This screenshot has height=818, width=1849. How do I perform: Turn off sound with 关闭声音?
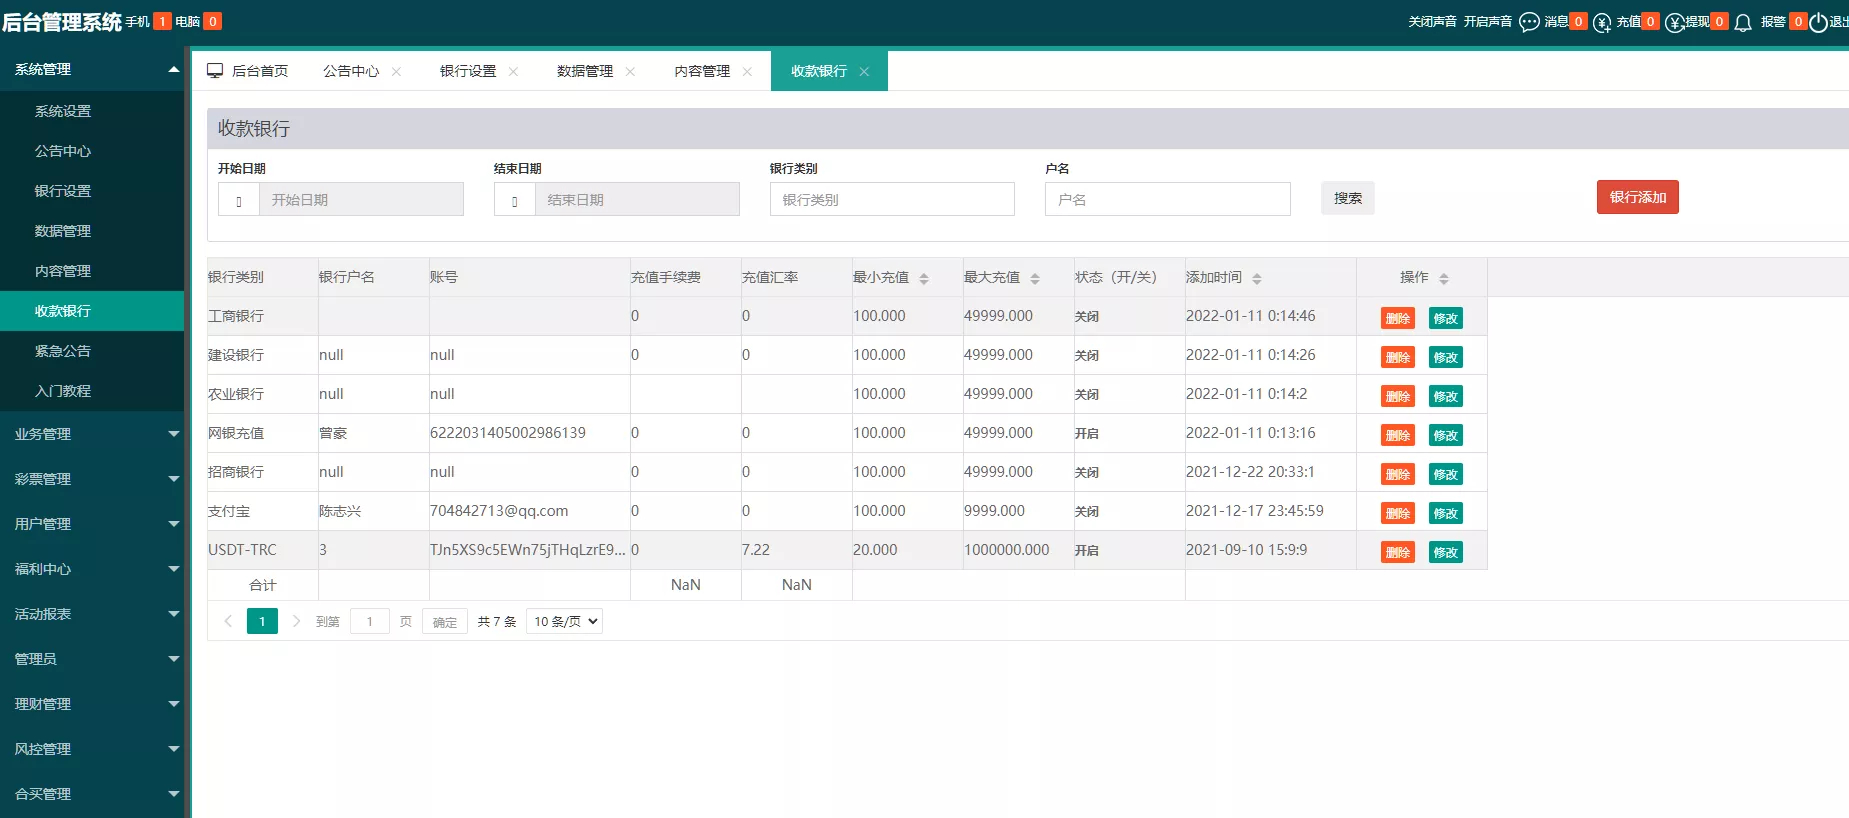(1432, 22)
